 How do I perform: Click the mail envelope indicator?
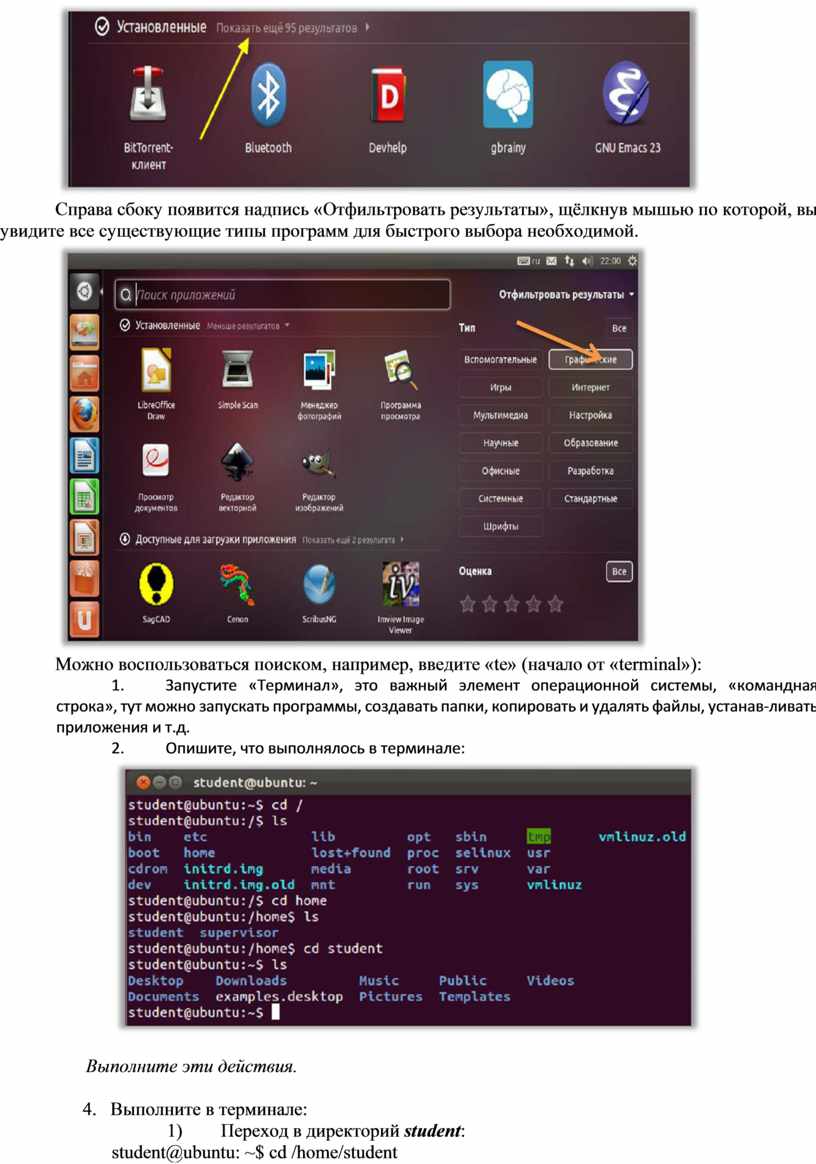[552, 261]
